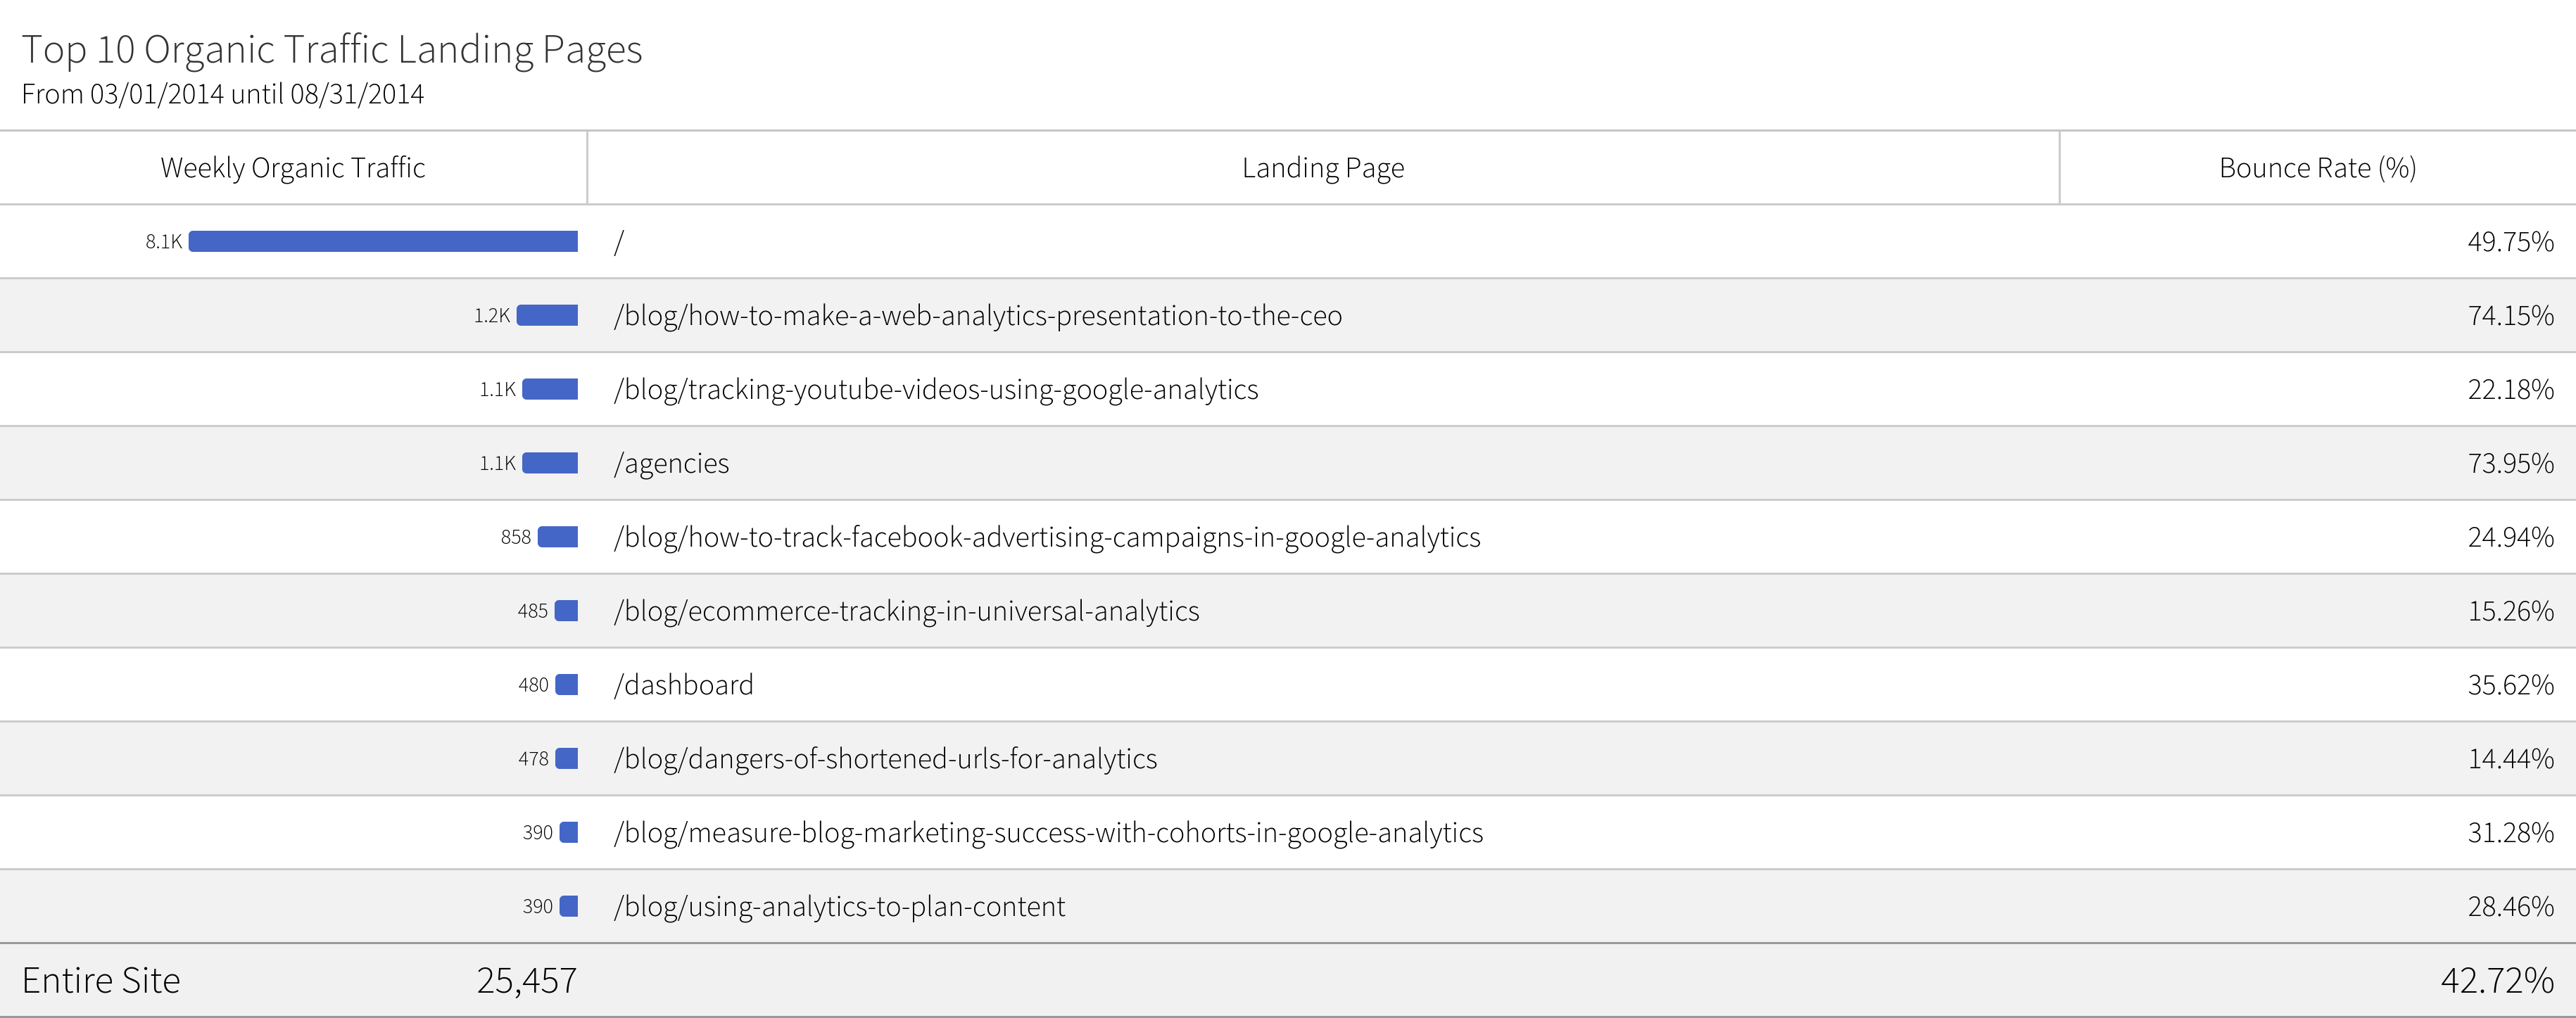
Task: Open the measure-blog-marketing-success-with-cohorts link
Action: pyautogui.click(x=1048, y=833)
